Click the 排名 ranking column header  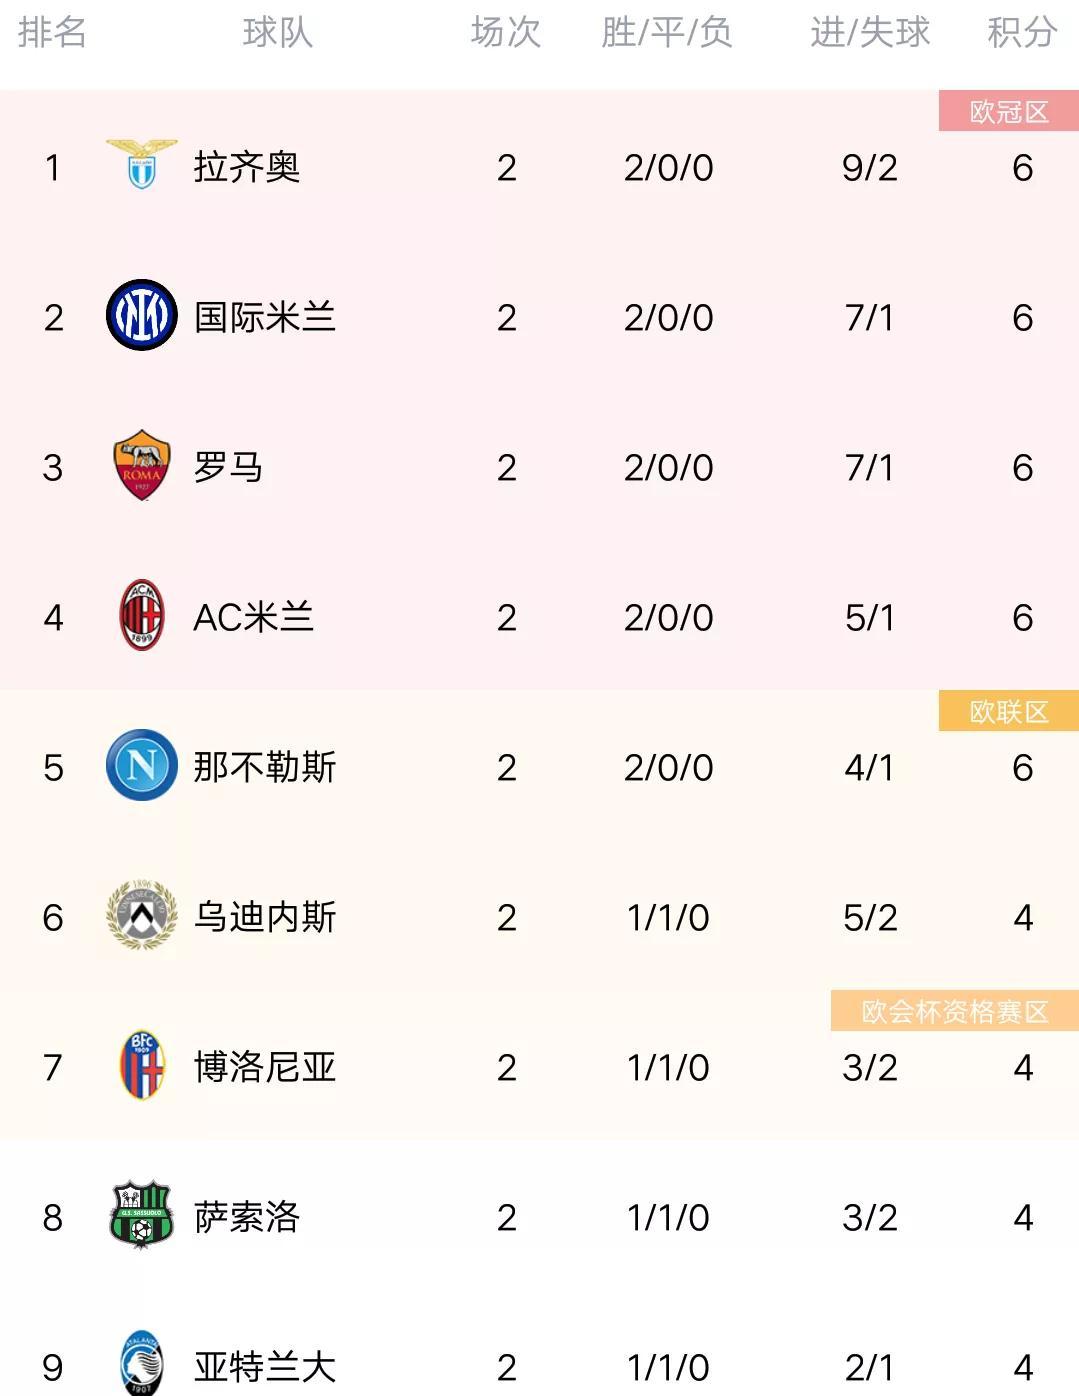(52, 33)
